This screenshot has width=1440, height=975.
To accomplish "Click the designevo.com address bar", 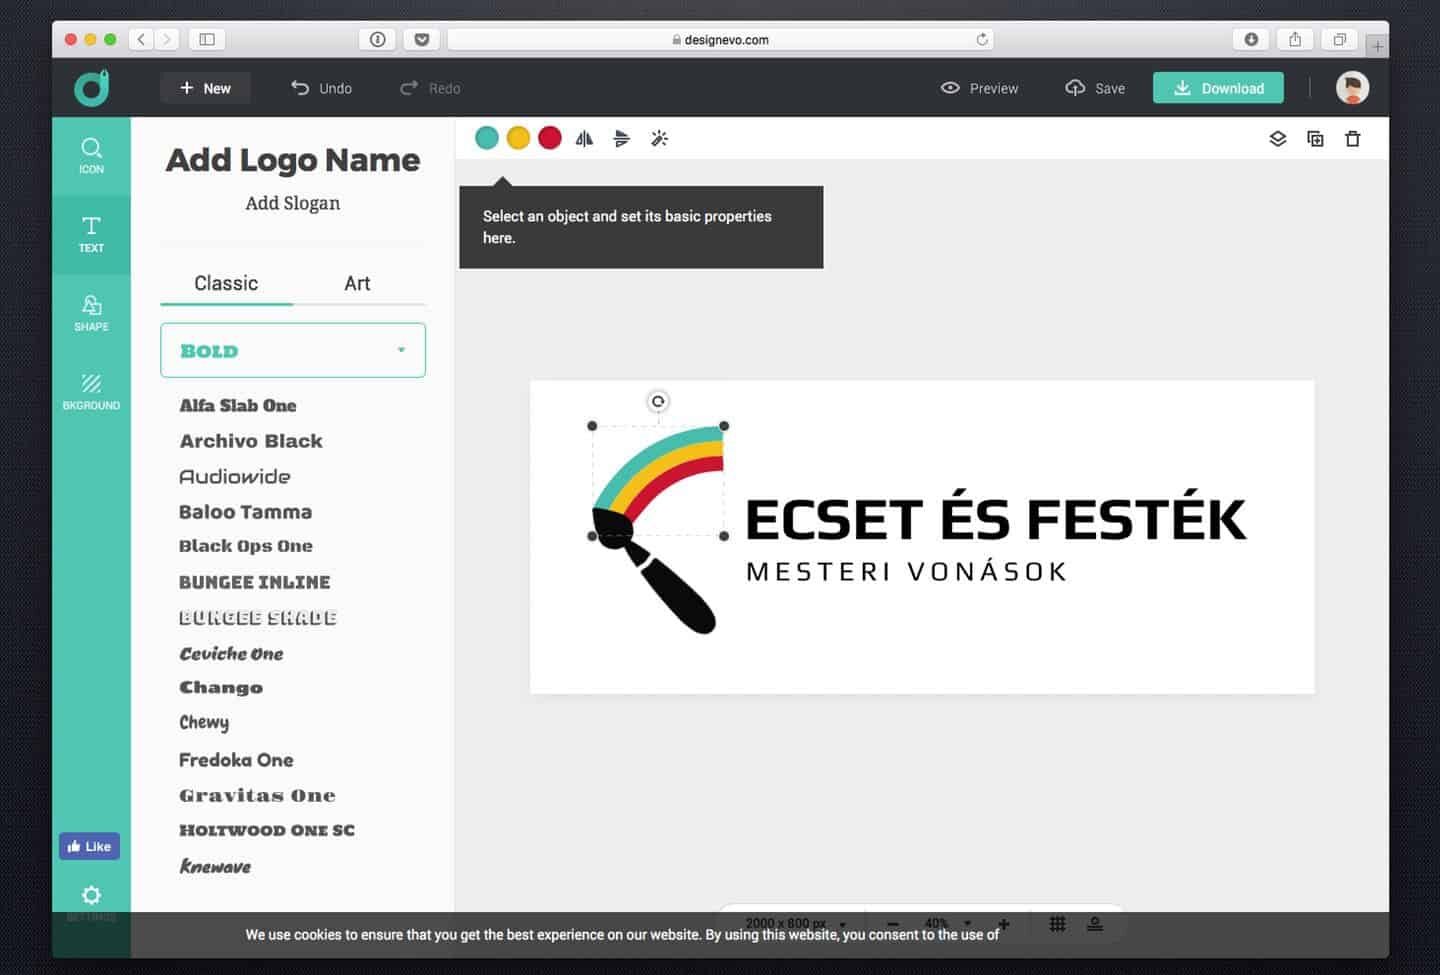I will pos(720,40).
